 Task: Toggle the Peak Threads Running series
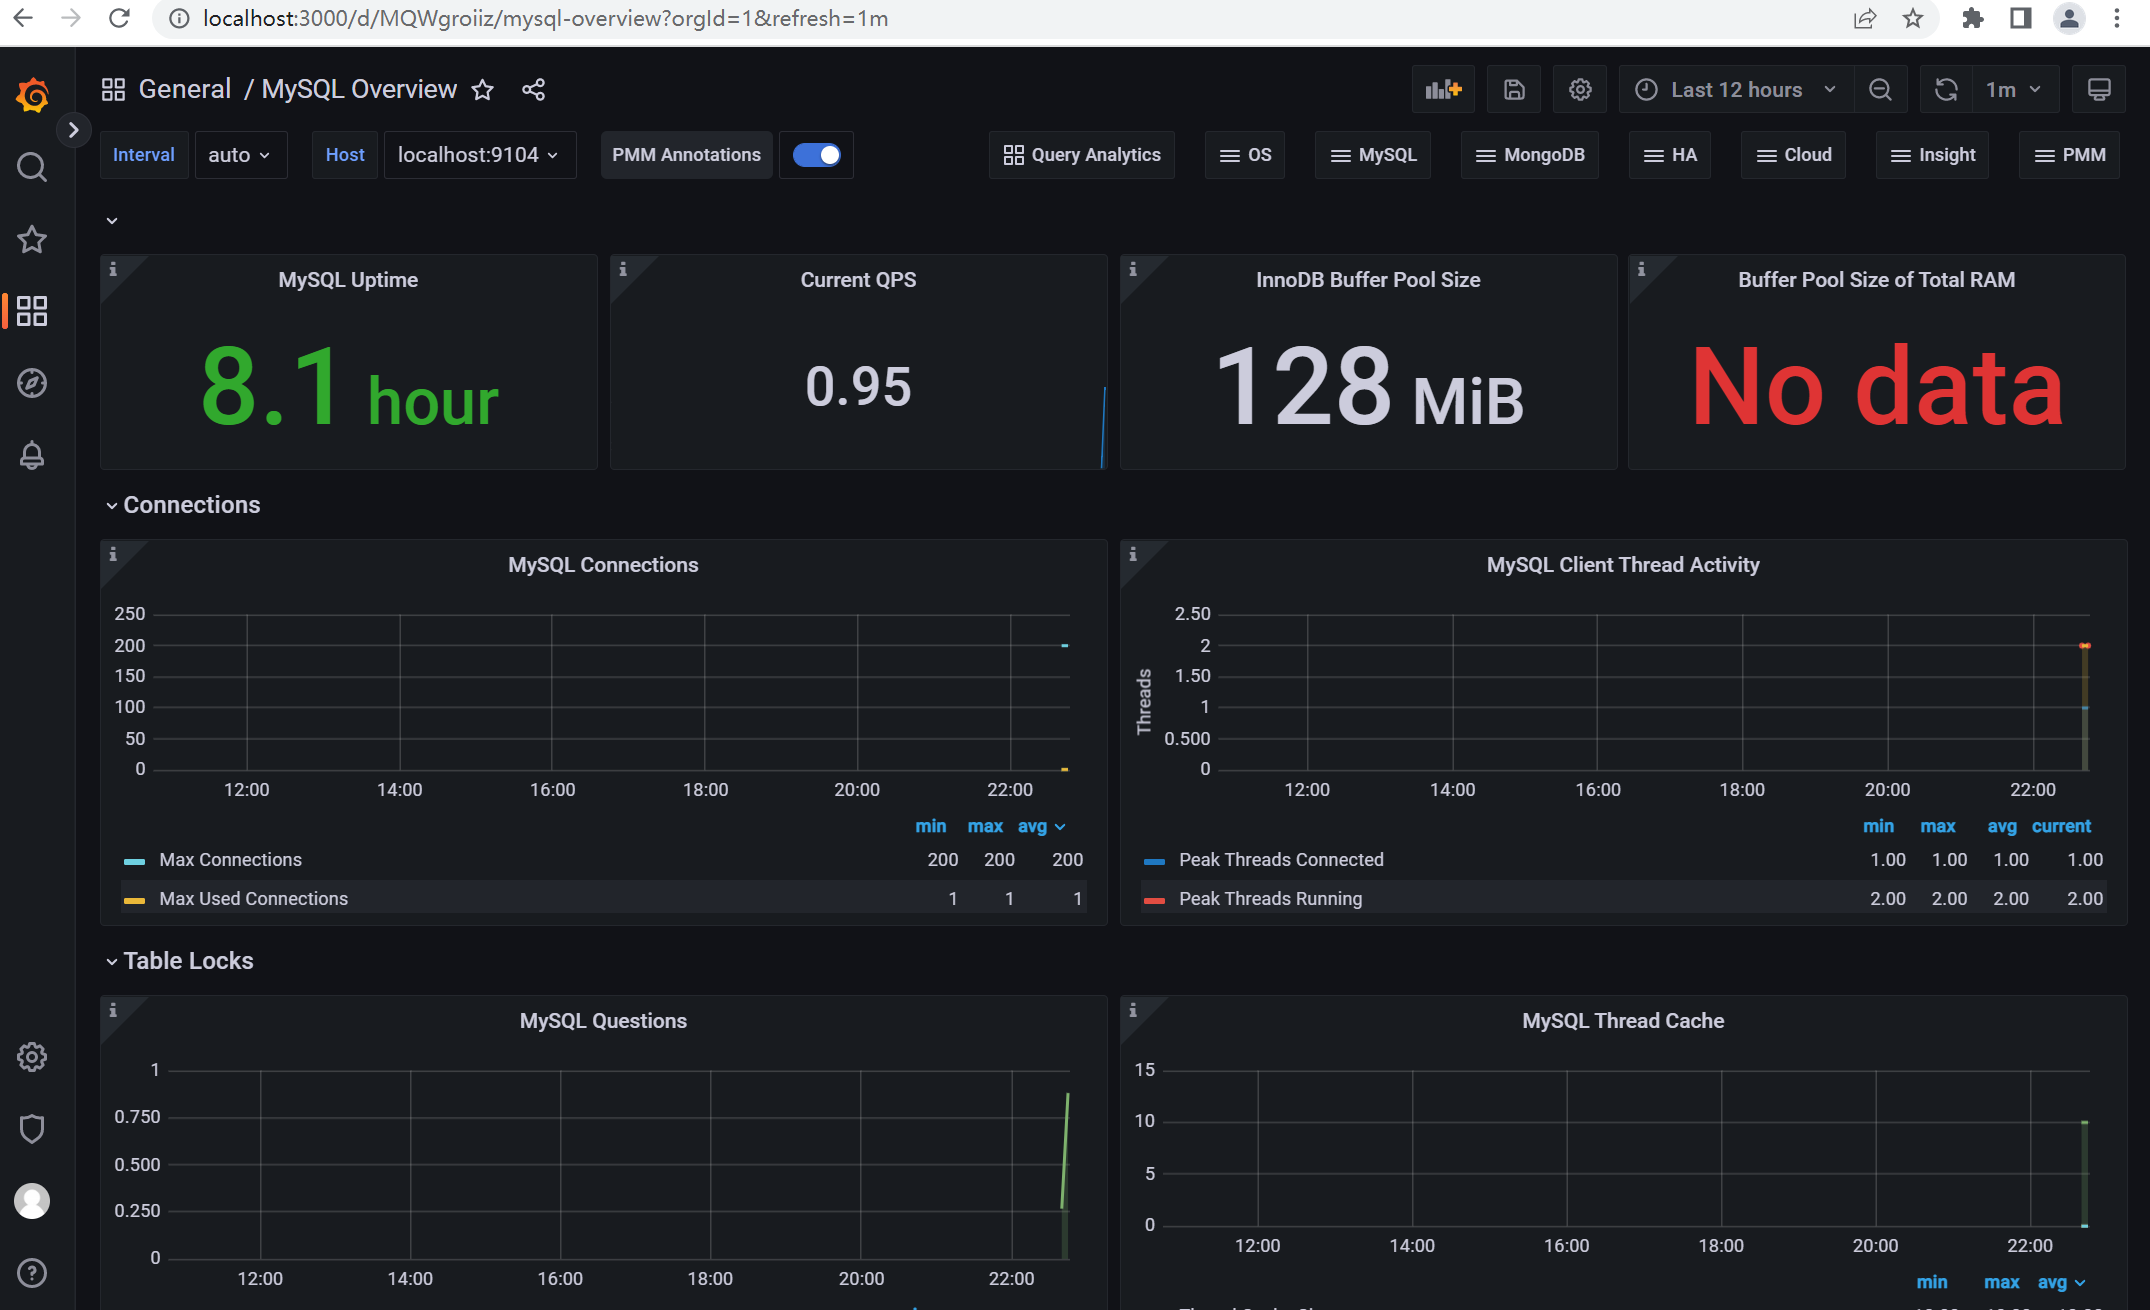click(1270, 899)
